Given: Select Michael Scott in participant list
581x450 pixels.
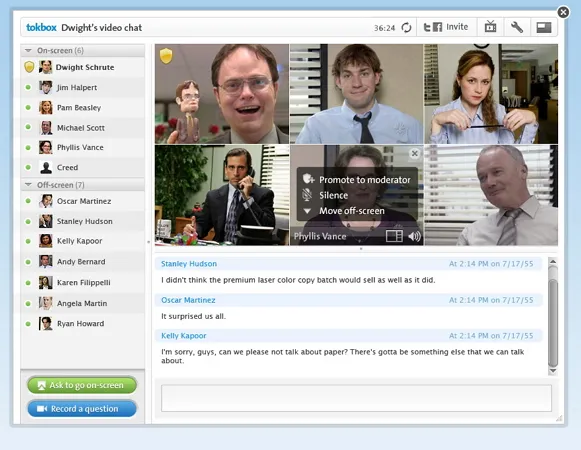Looking at the screenshot, I should [83, 128].
